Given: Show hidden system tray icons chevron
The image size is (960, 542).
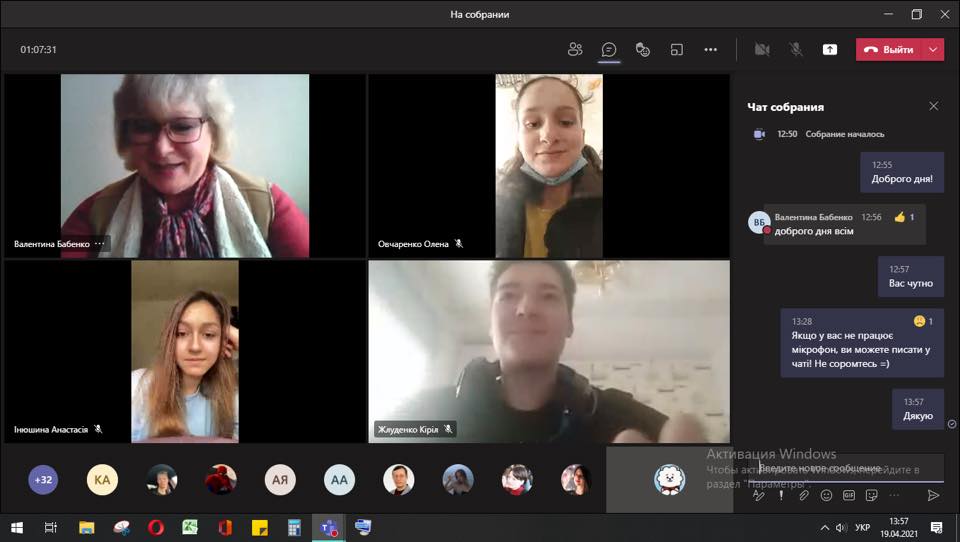Looking at the screenshot, I should (825, 528).
